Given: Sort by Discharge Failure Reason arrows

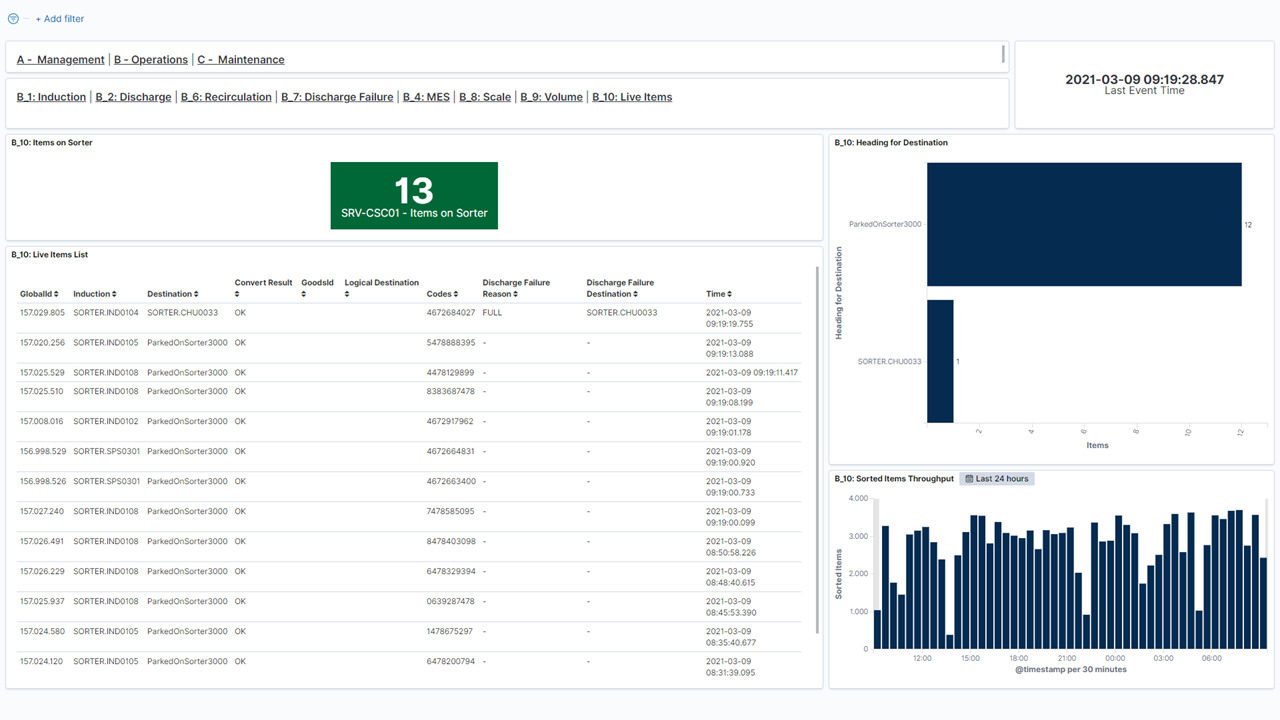Looking at the screenshot, I should tap(515, 294).
